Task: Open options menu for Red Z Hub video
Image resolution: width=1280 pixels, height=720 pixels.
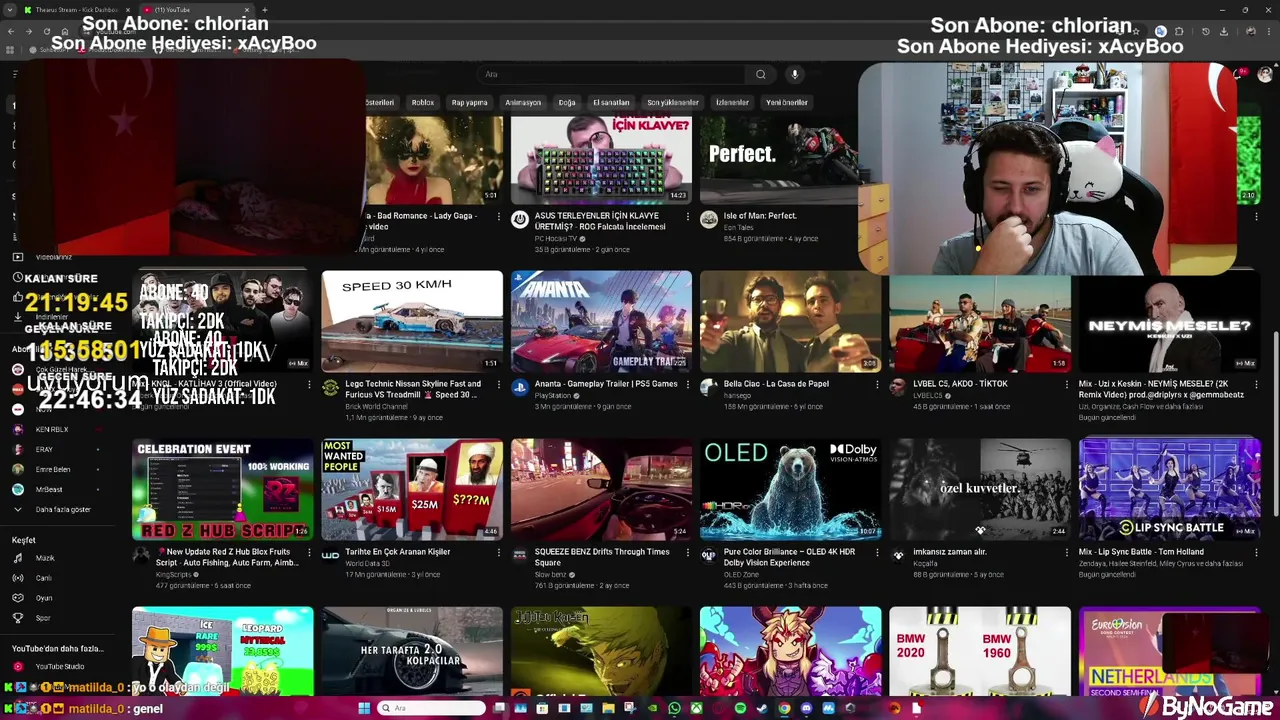Action: pos(309,552)
